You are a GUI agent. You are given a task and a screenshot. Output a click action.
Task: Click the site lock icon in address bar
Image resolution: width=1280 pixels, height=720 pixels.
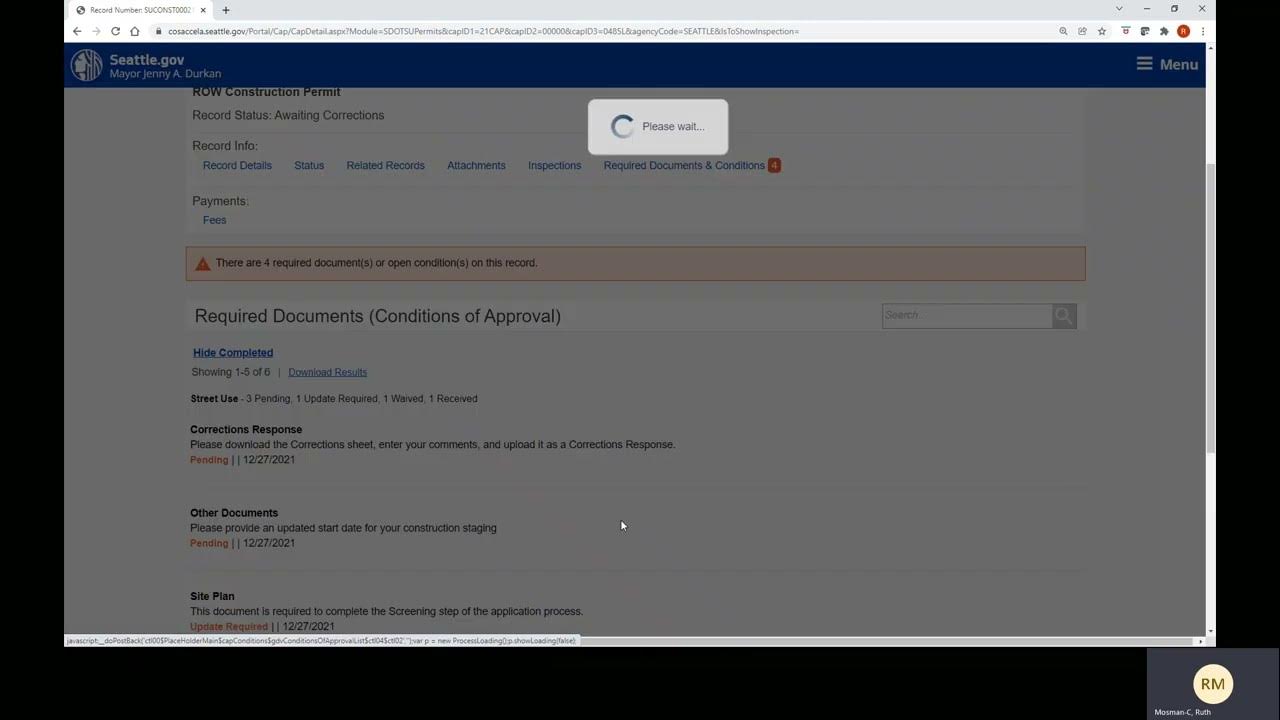(x=158, y=31)
